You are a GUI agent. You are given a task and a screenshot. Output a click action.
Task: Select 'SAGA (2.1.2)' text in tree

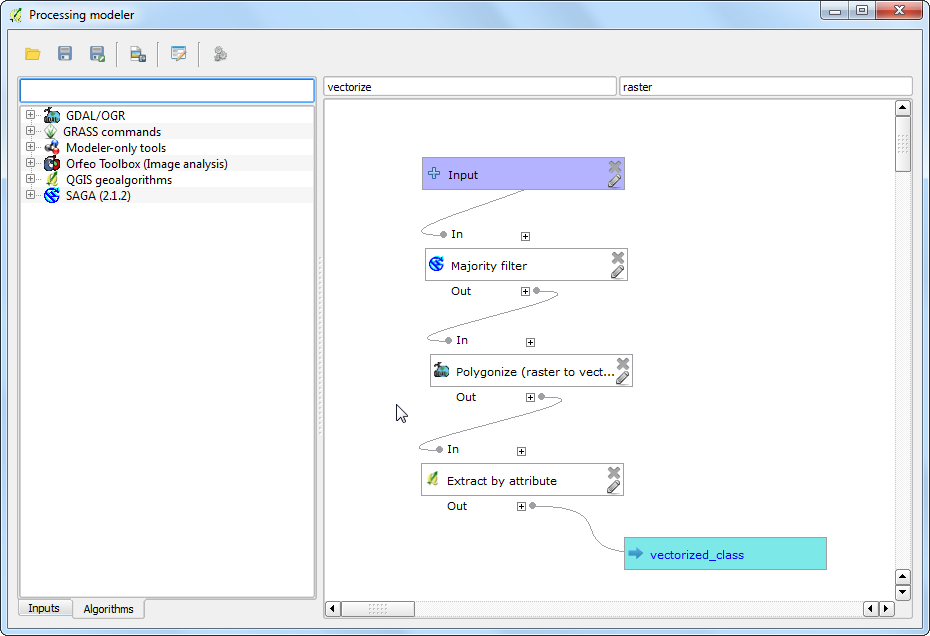pyautogui.click(x=98, y=196)
